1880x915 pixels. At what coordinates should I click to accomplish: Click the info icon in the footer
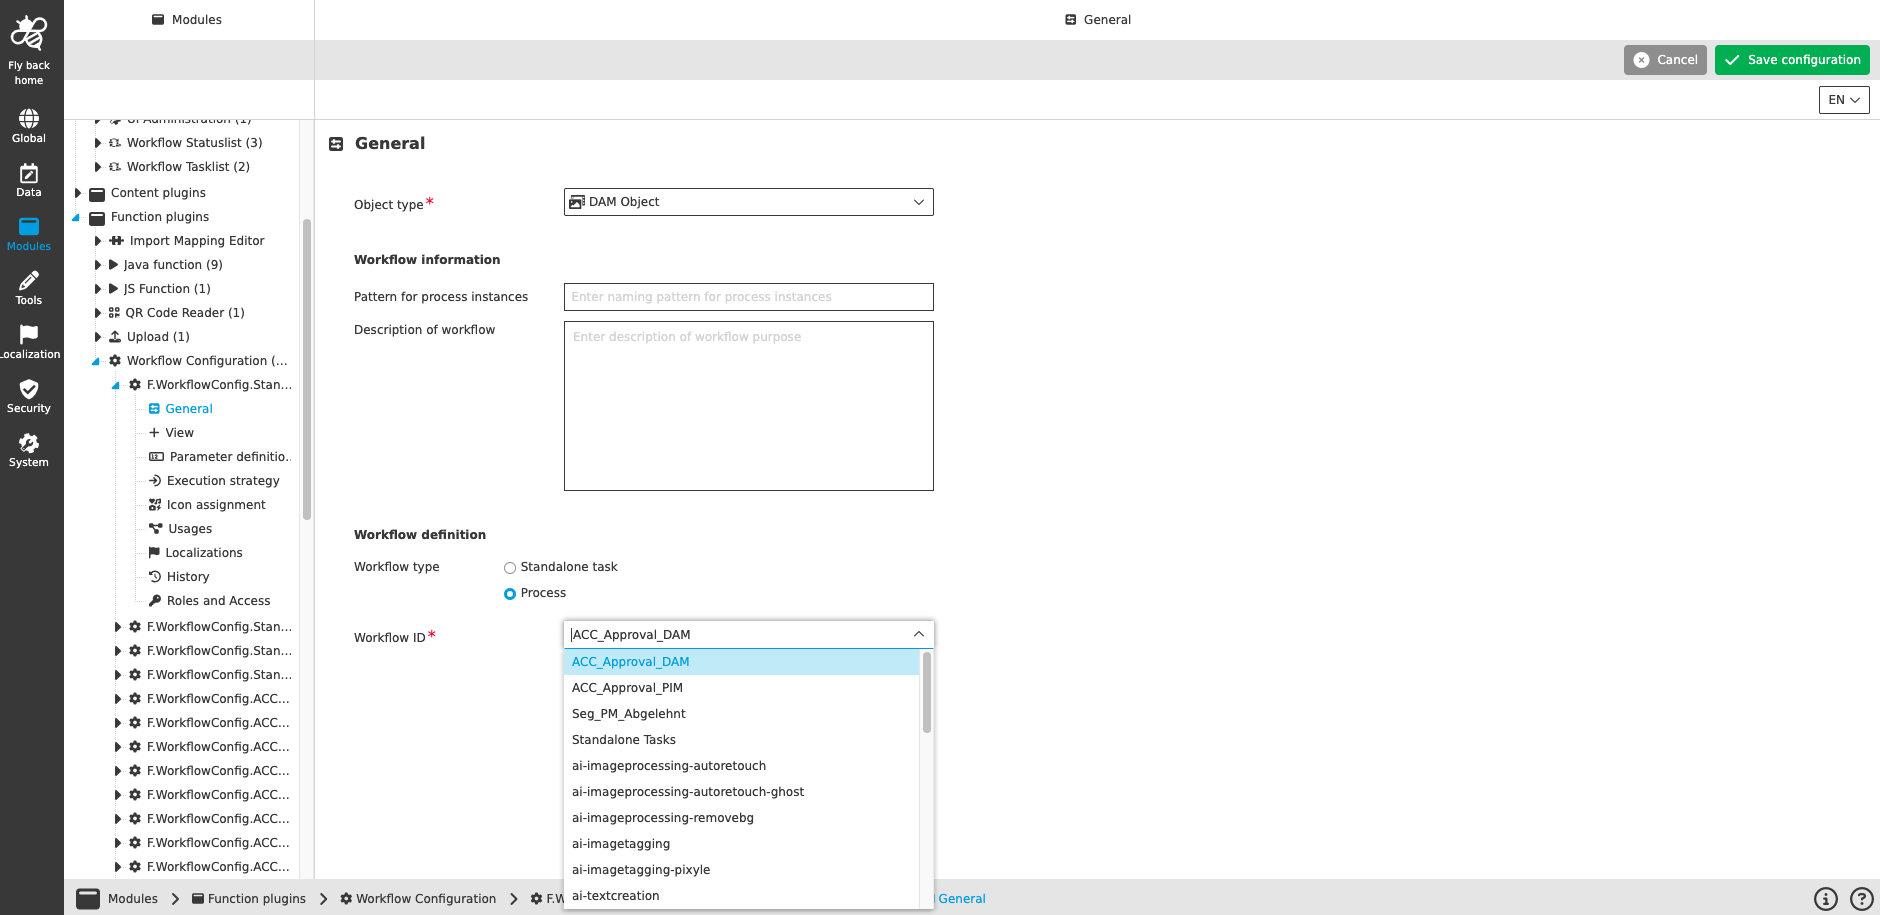1826,899
